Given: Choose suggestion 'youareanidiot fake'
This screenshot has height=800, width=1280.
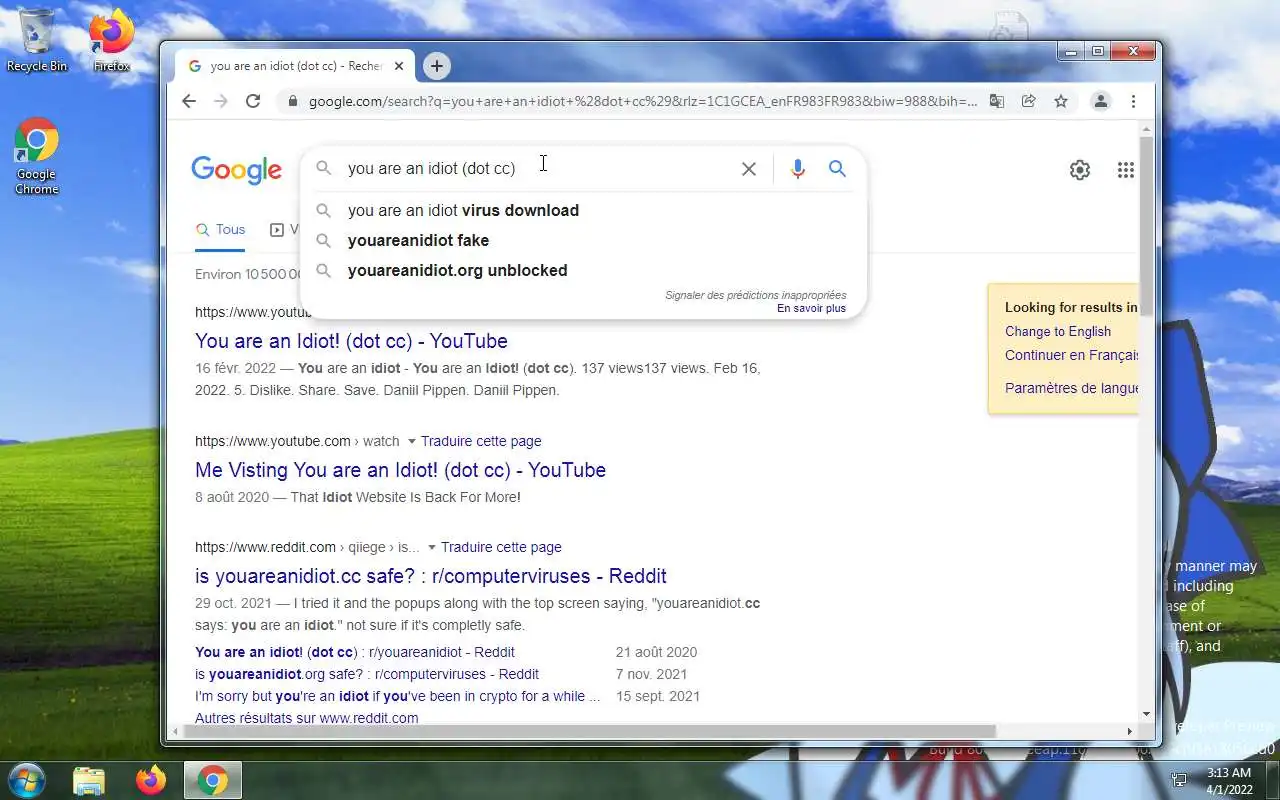Looking at the screenshot, I should click(x=418, y=240).
